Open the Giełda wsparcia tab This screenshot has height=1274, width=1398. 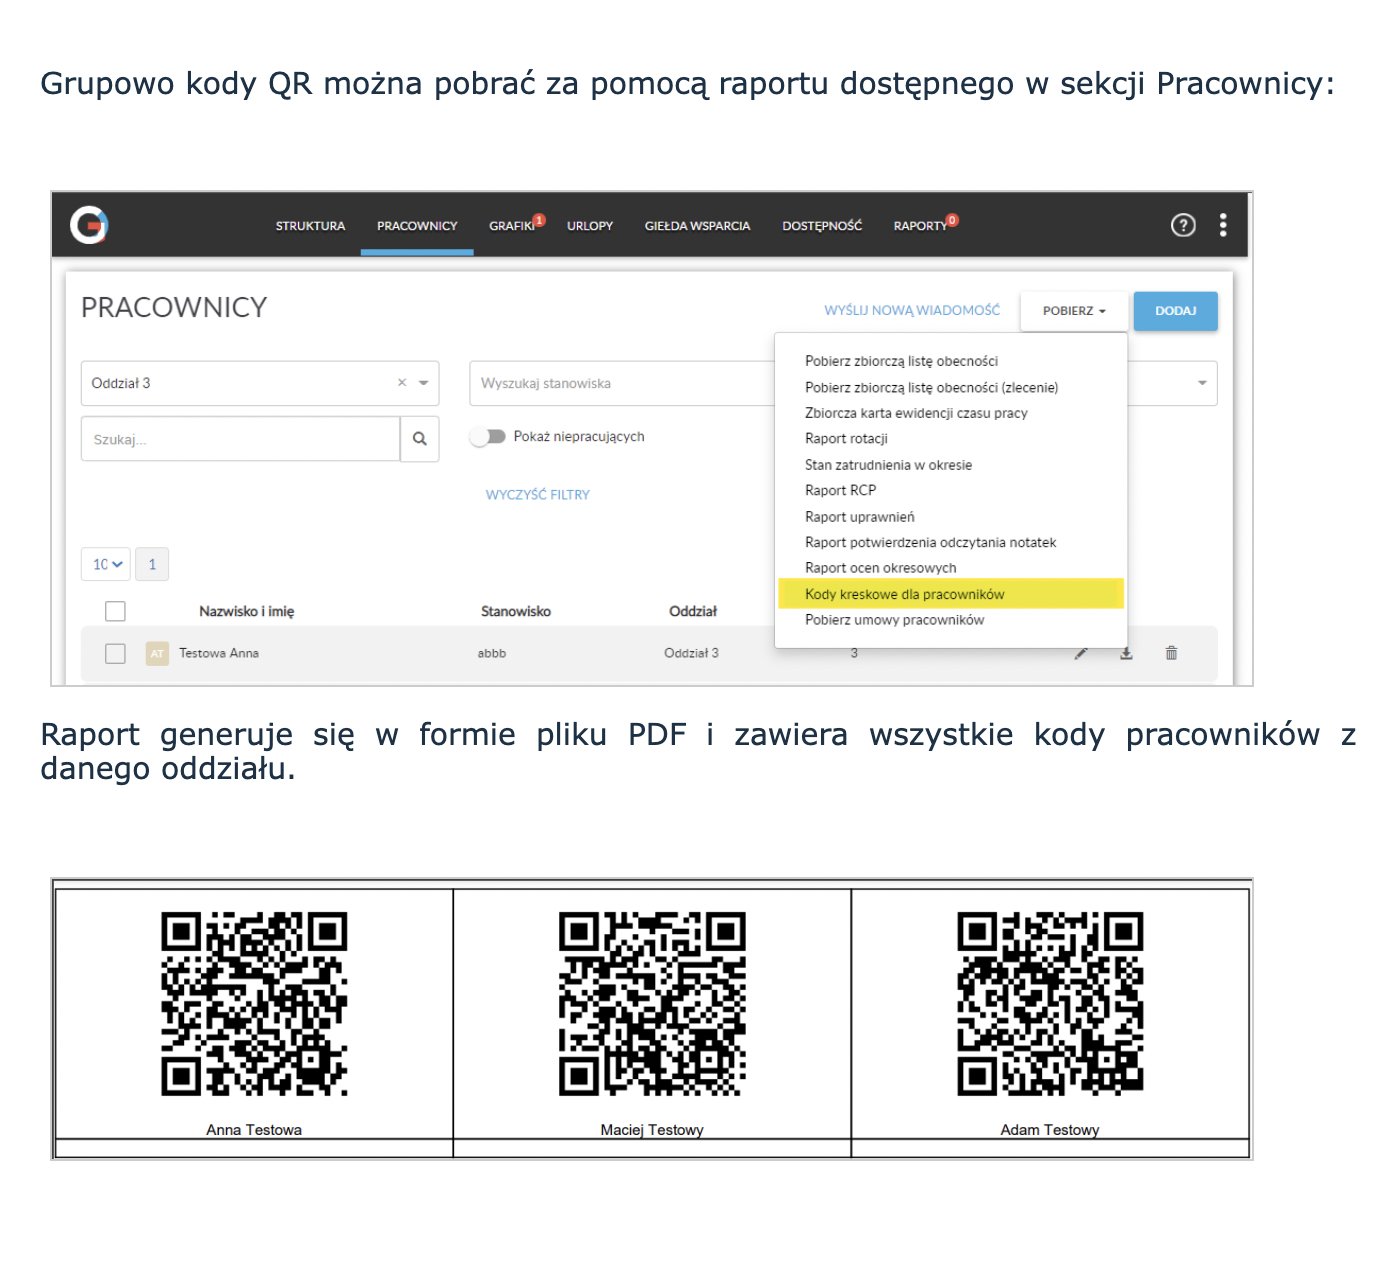coord(697,226)
